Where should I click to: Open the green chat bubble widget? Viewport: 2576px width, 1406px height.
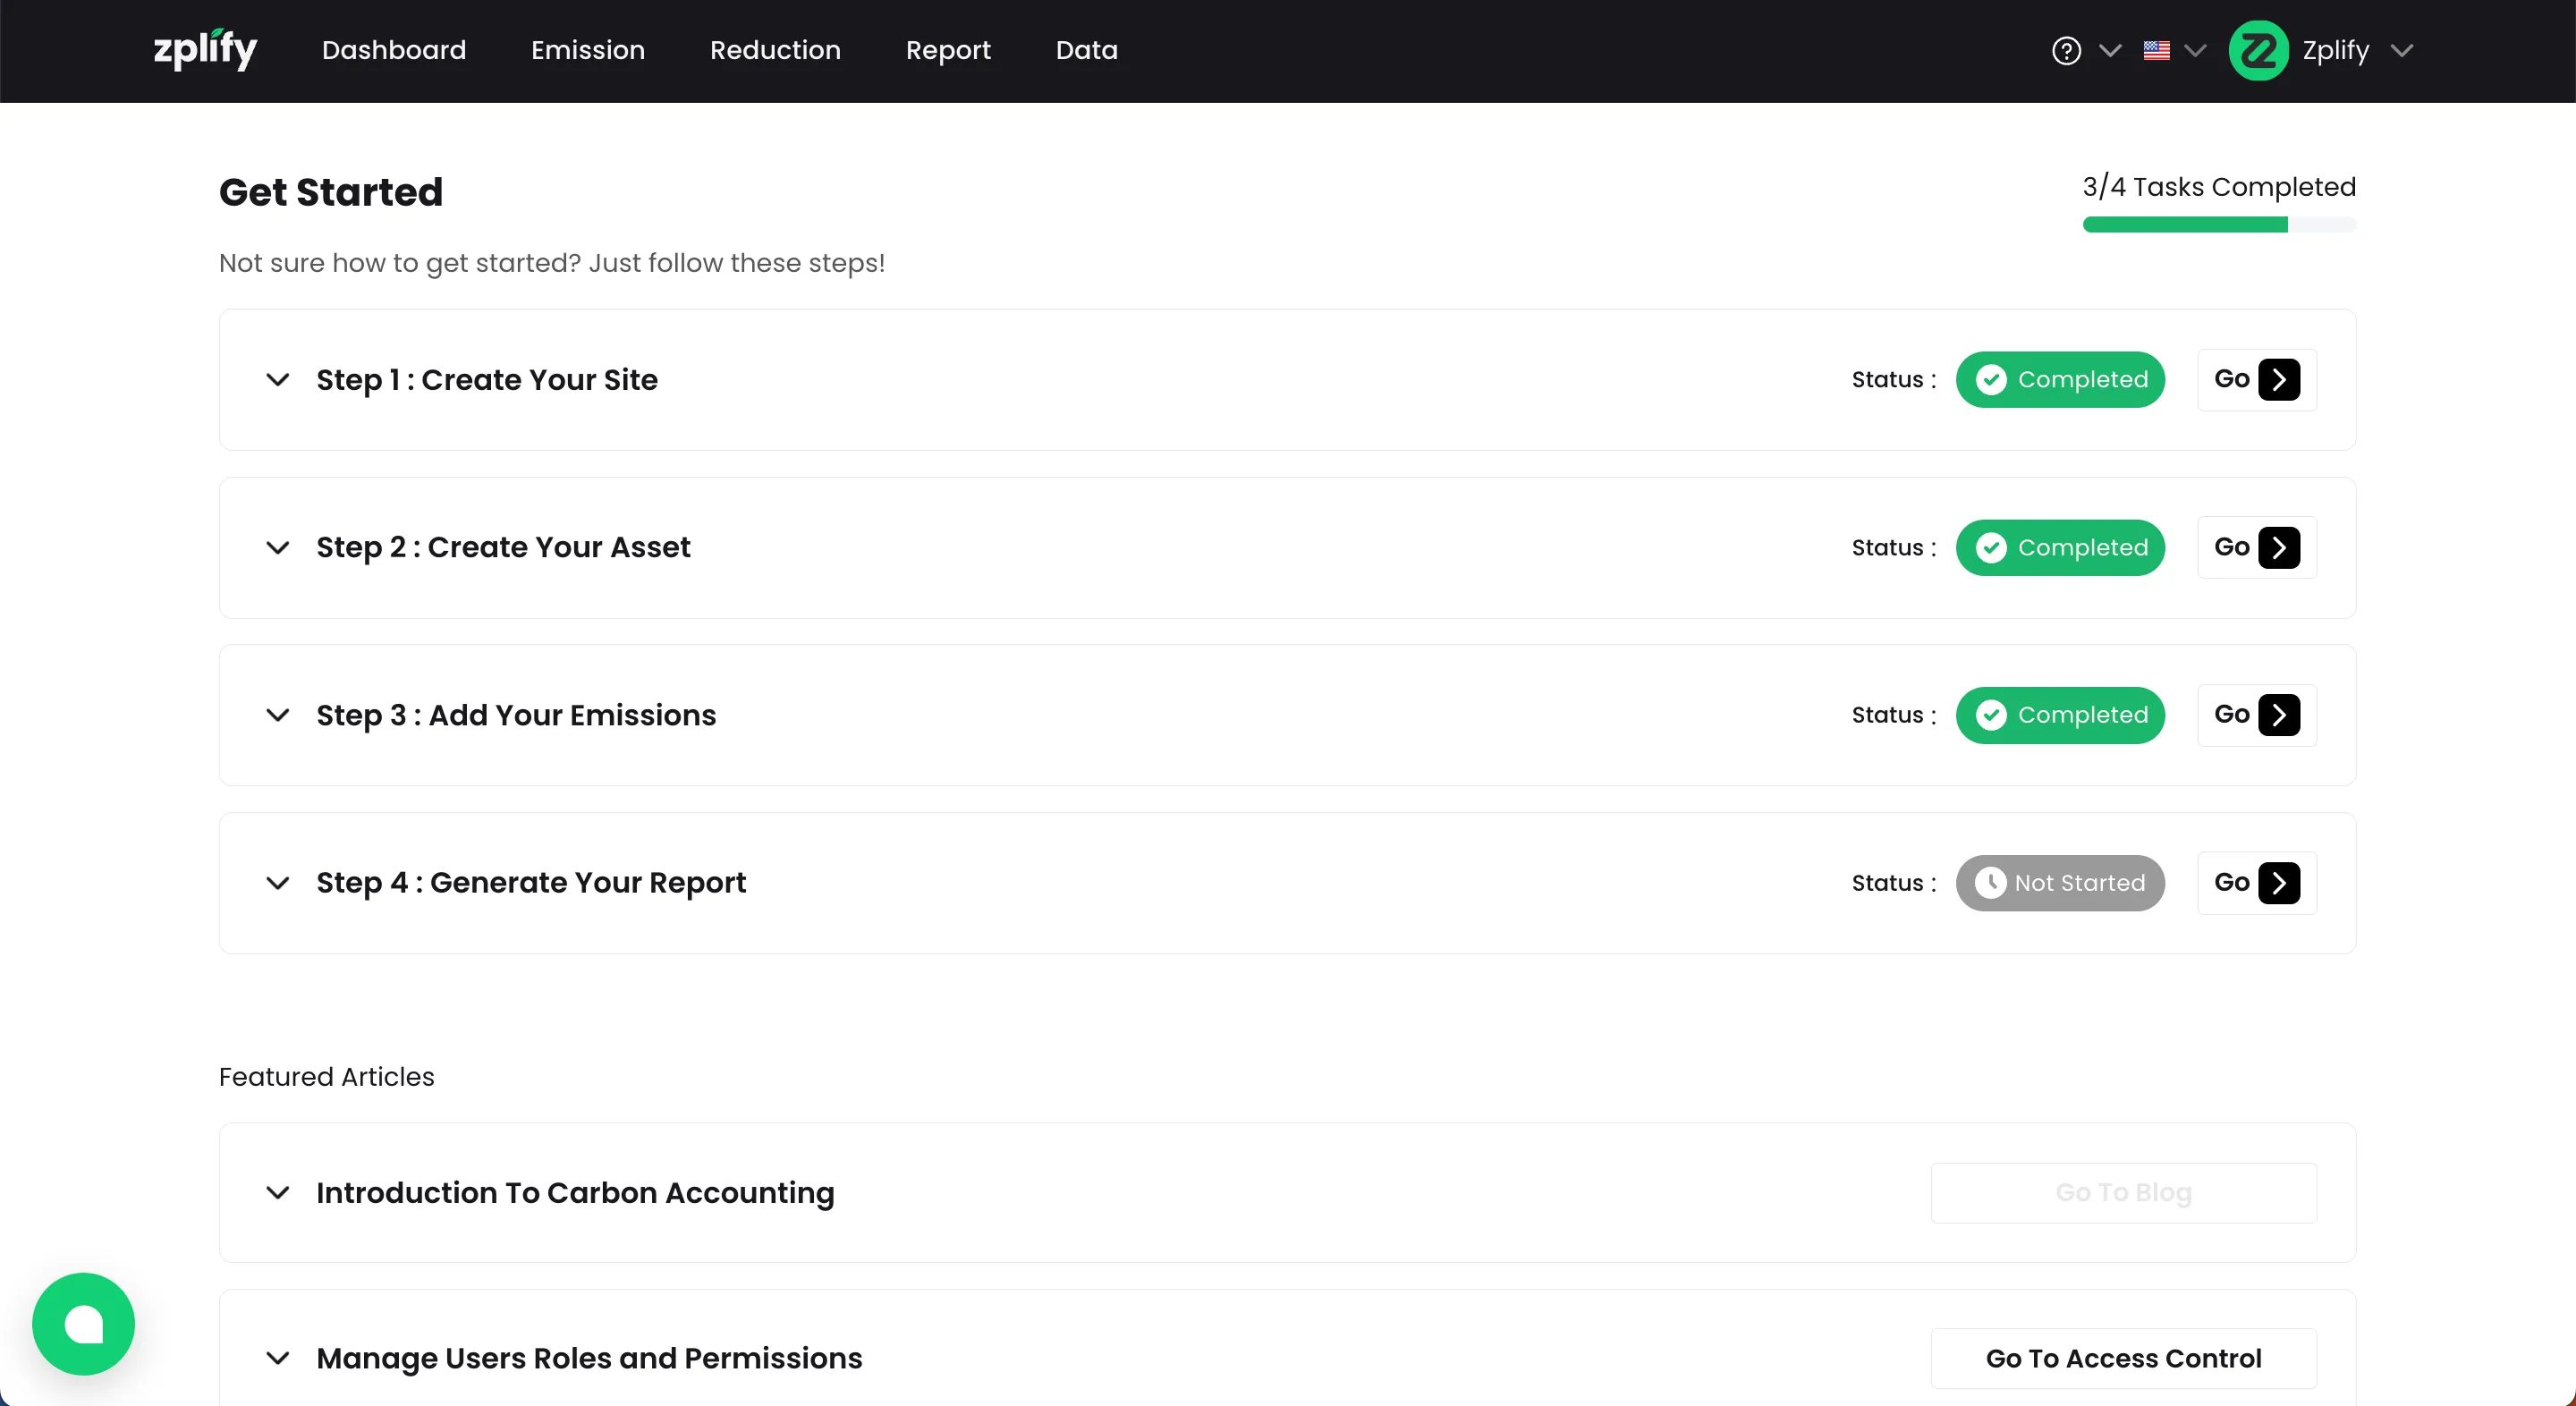[83, 1323]
